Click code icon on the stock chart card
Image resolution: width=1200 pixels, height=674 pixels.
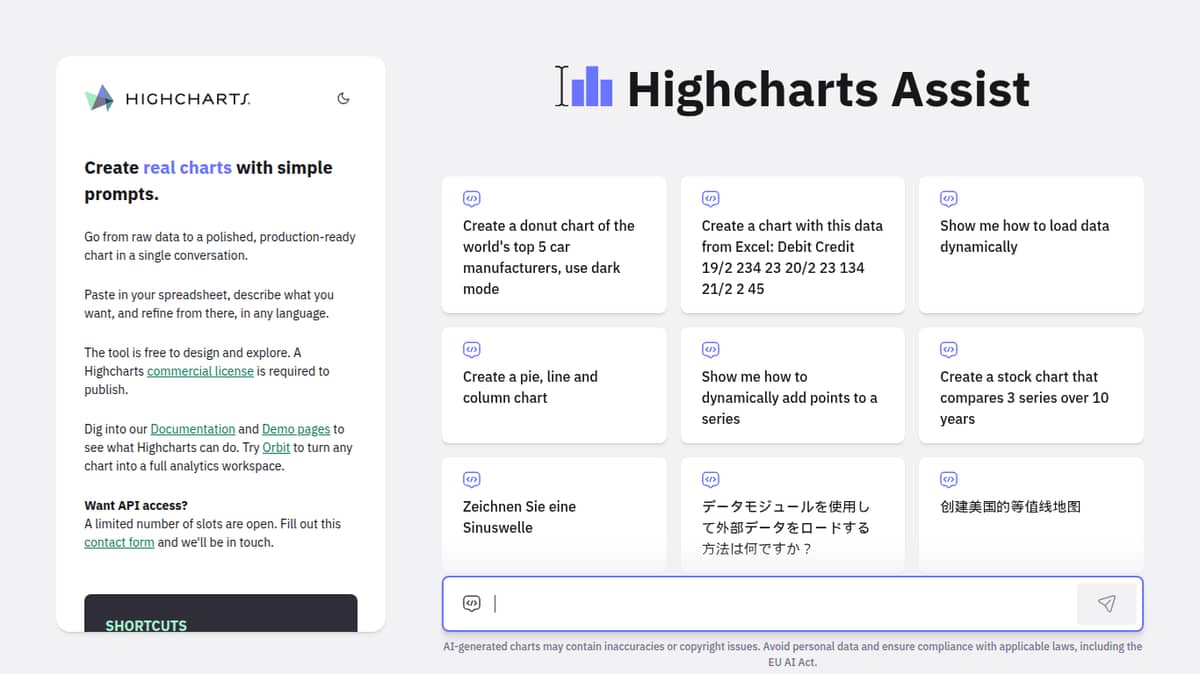[x=949, y=350]
